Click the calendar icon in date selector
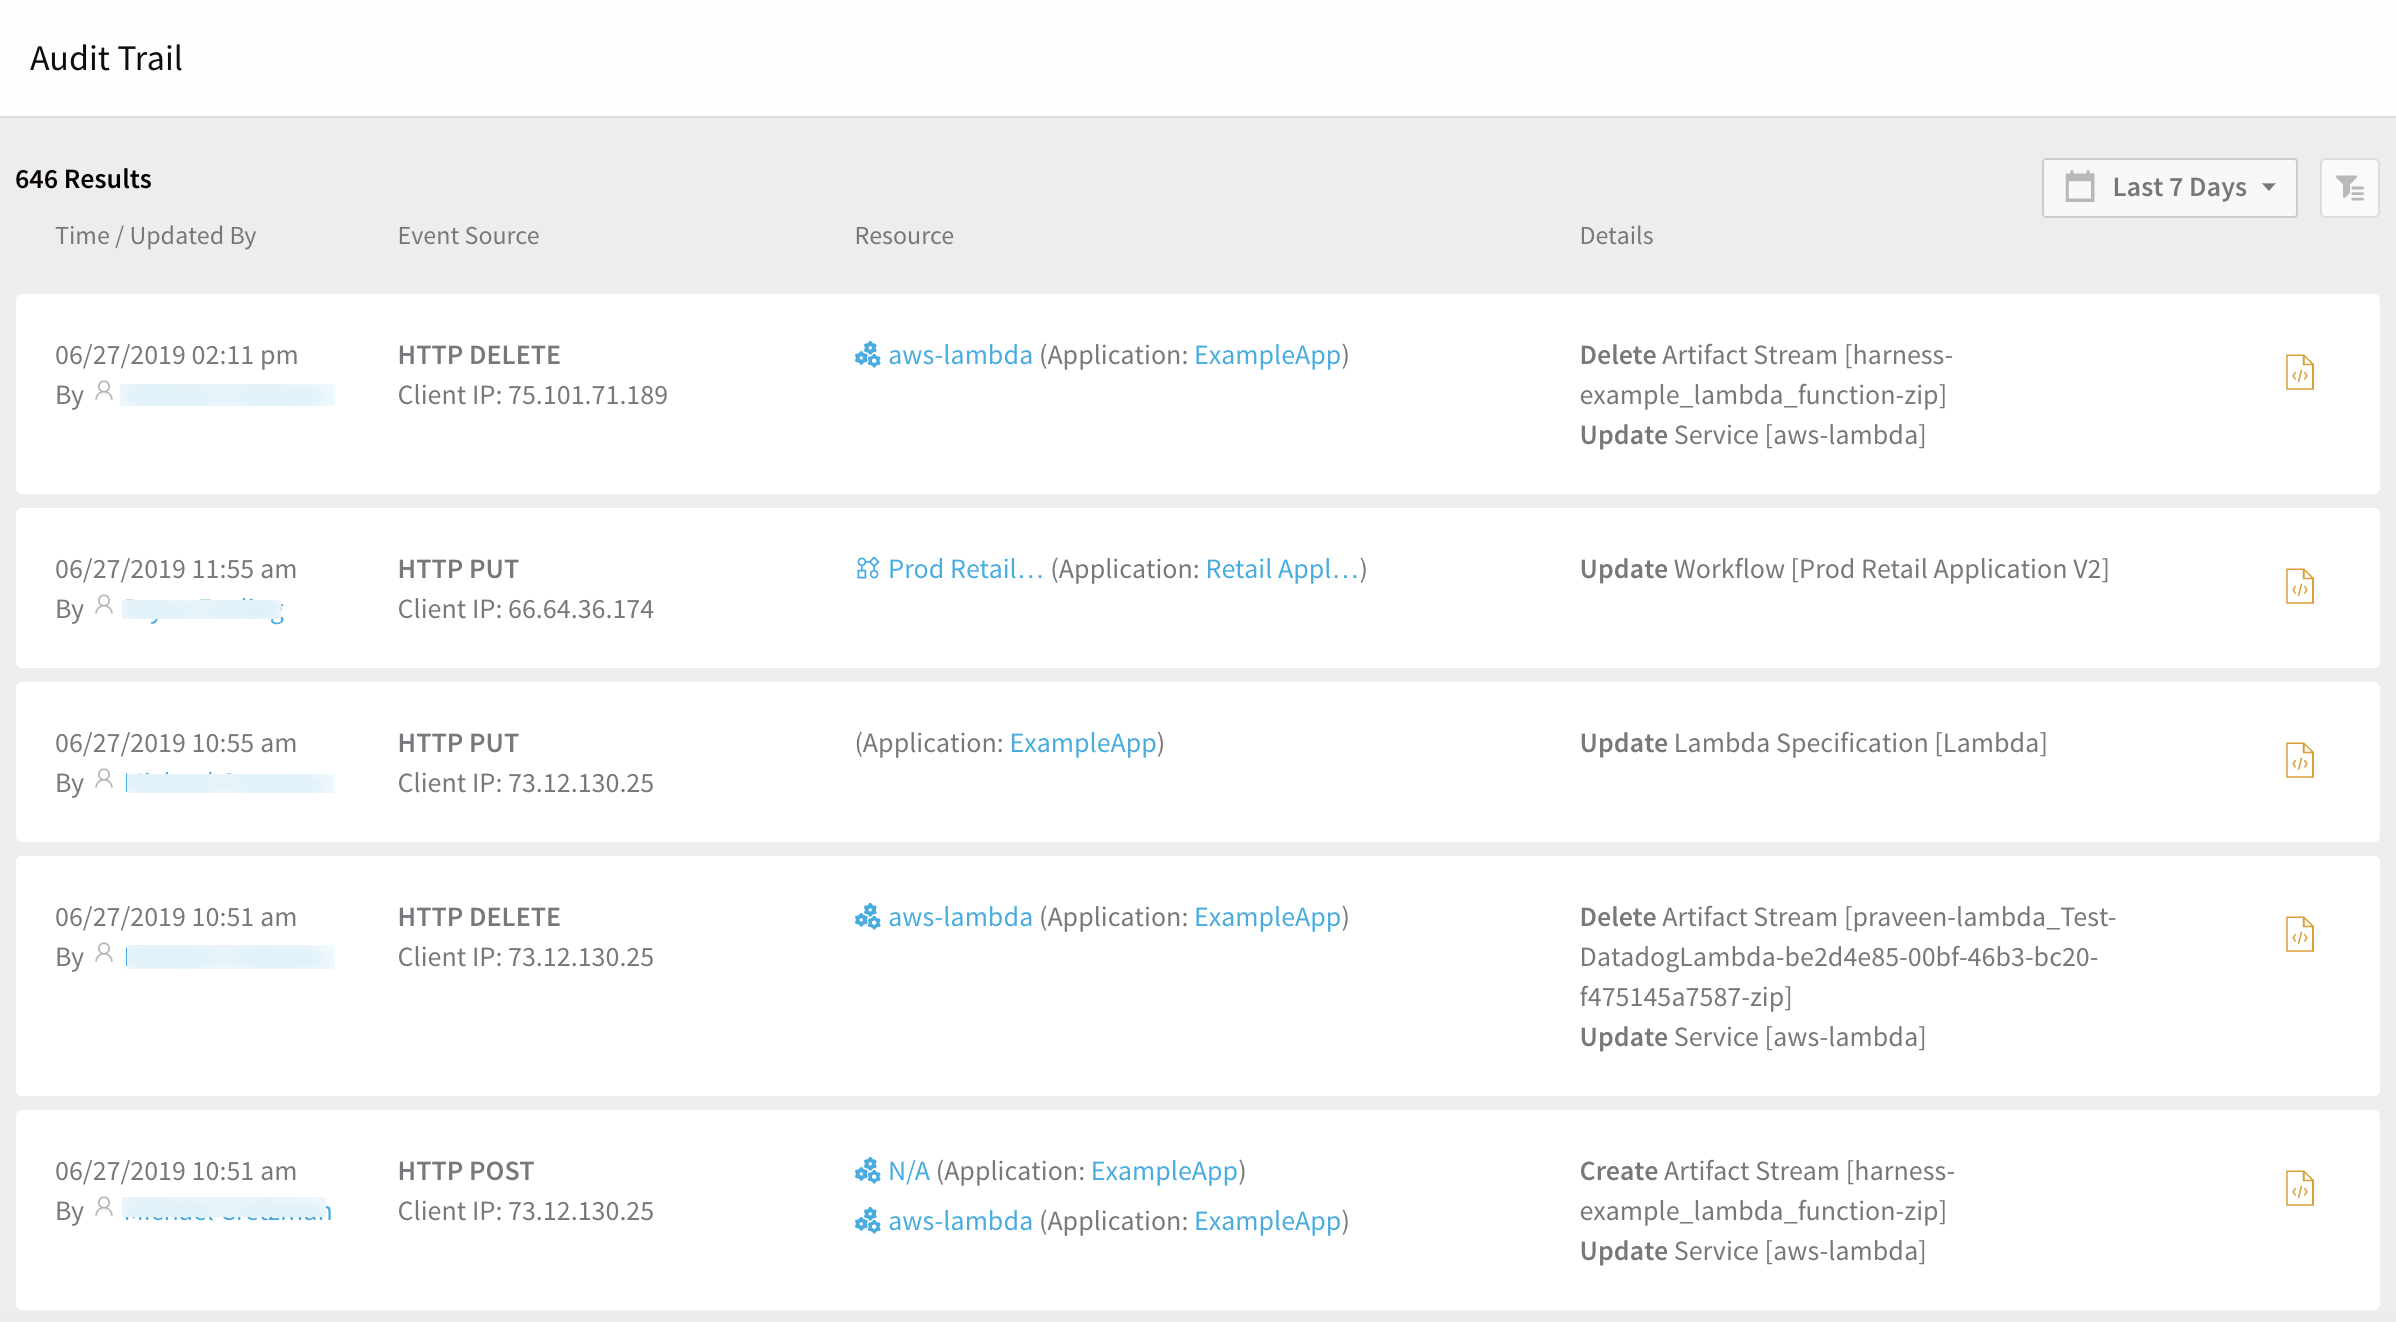Image resolution: width=2396 pixels, height=1322 pixels. (x=2080, y=187)
